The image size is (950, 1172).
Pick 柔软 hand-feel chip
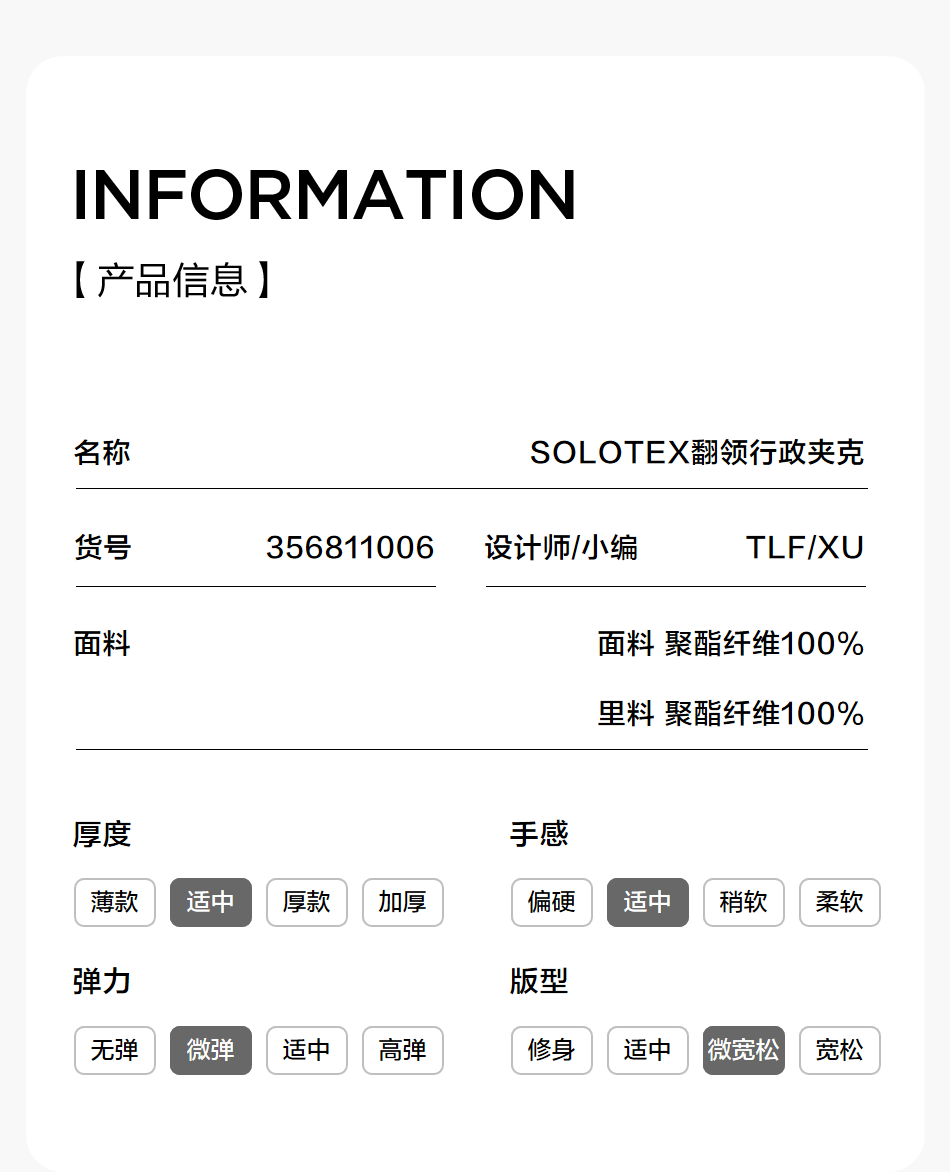click(840, 902)
